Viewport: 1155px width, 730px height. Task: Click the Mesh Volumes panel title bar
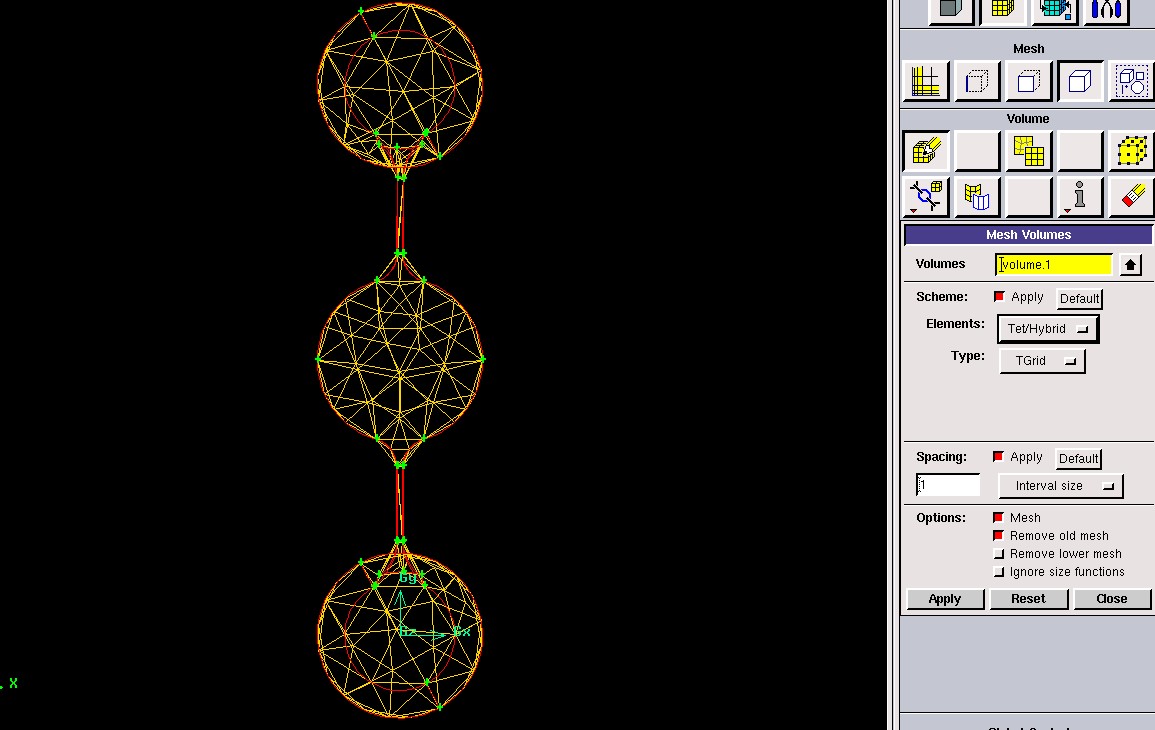(1028, 234)
